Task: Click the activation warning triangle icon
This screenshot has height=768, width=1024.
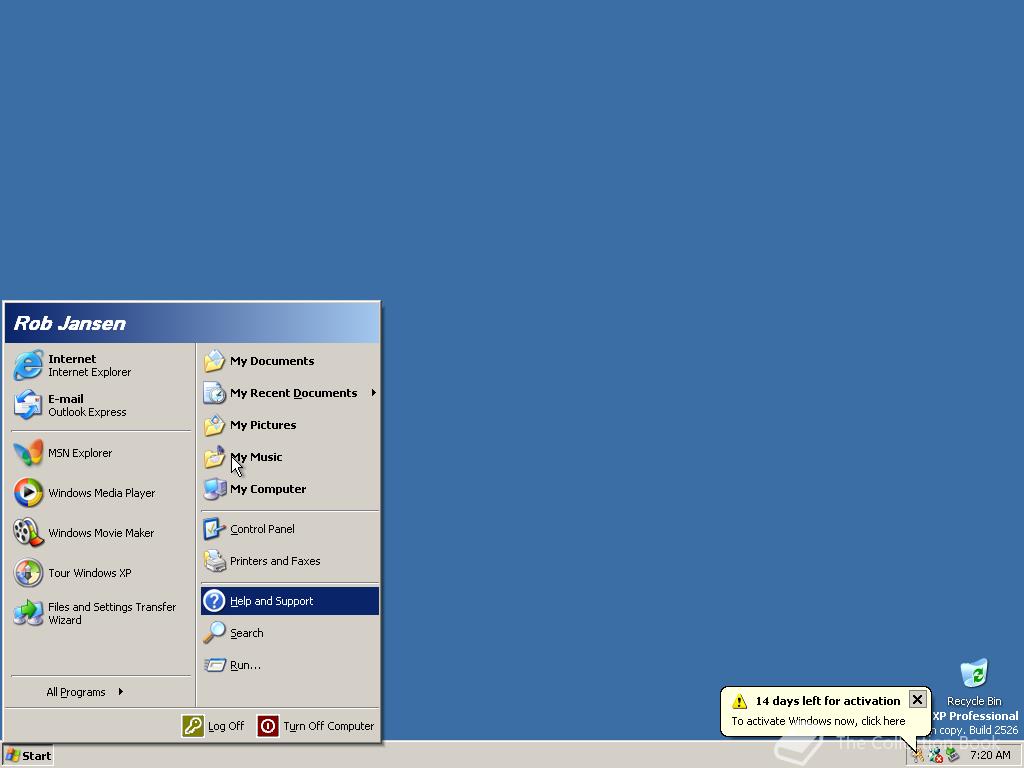Action: tap(739, 701)
